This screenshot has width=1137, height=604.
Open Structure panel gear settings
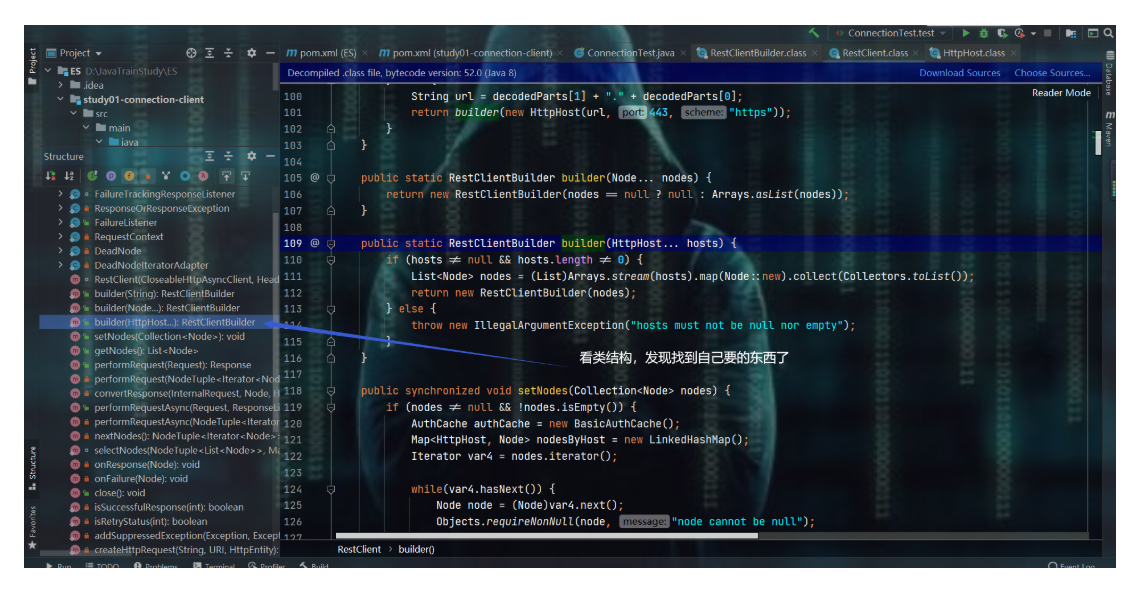coord(252,157)
